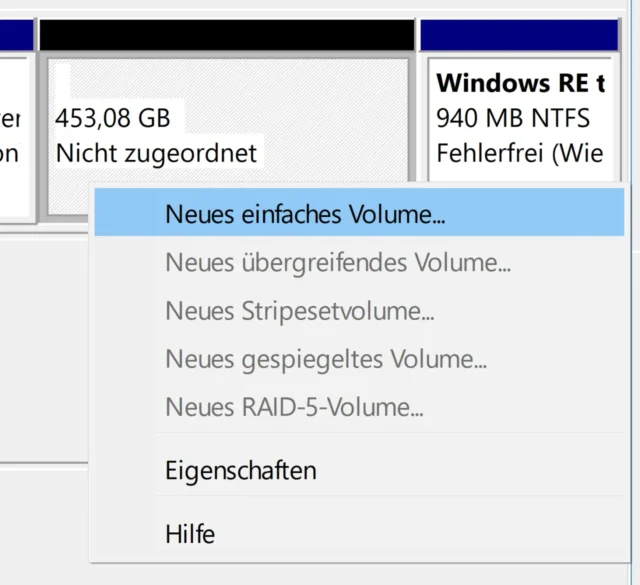Click "Neues gespiegeltes Volume..." entry

click(326, 359)
